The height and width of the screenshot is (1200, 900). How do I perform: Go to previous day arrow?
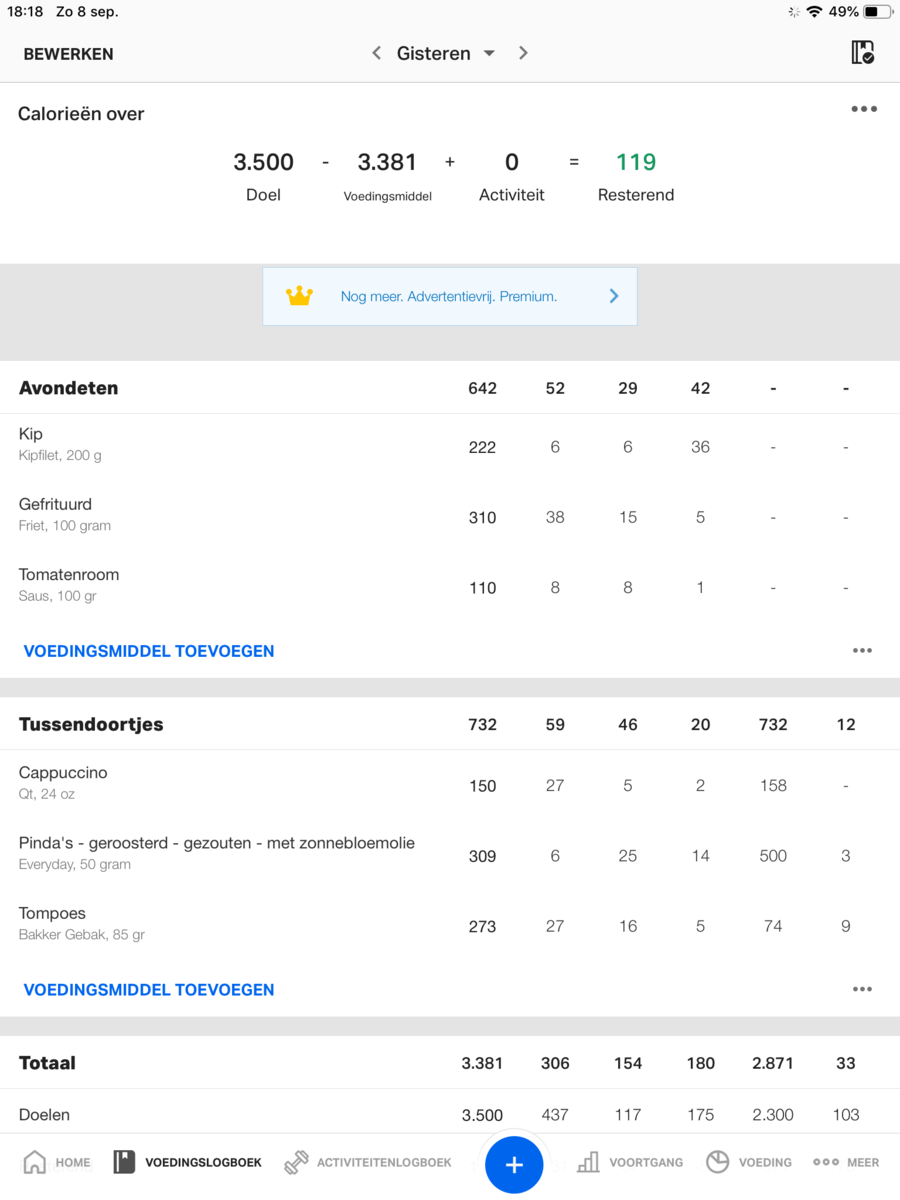[376, 53]
